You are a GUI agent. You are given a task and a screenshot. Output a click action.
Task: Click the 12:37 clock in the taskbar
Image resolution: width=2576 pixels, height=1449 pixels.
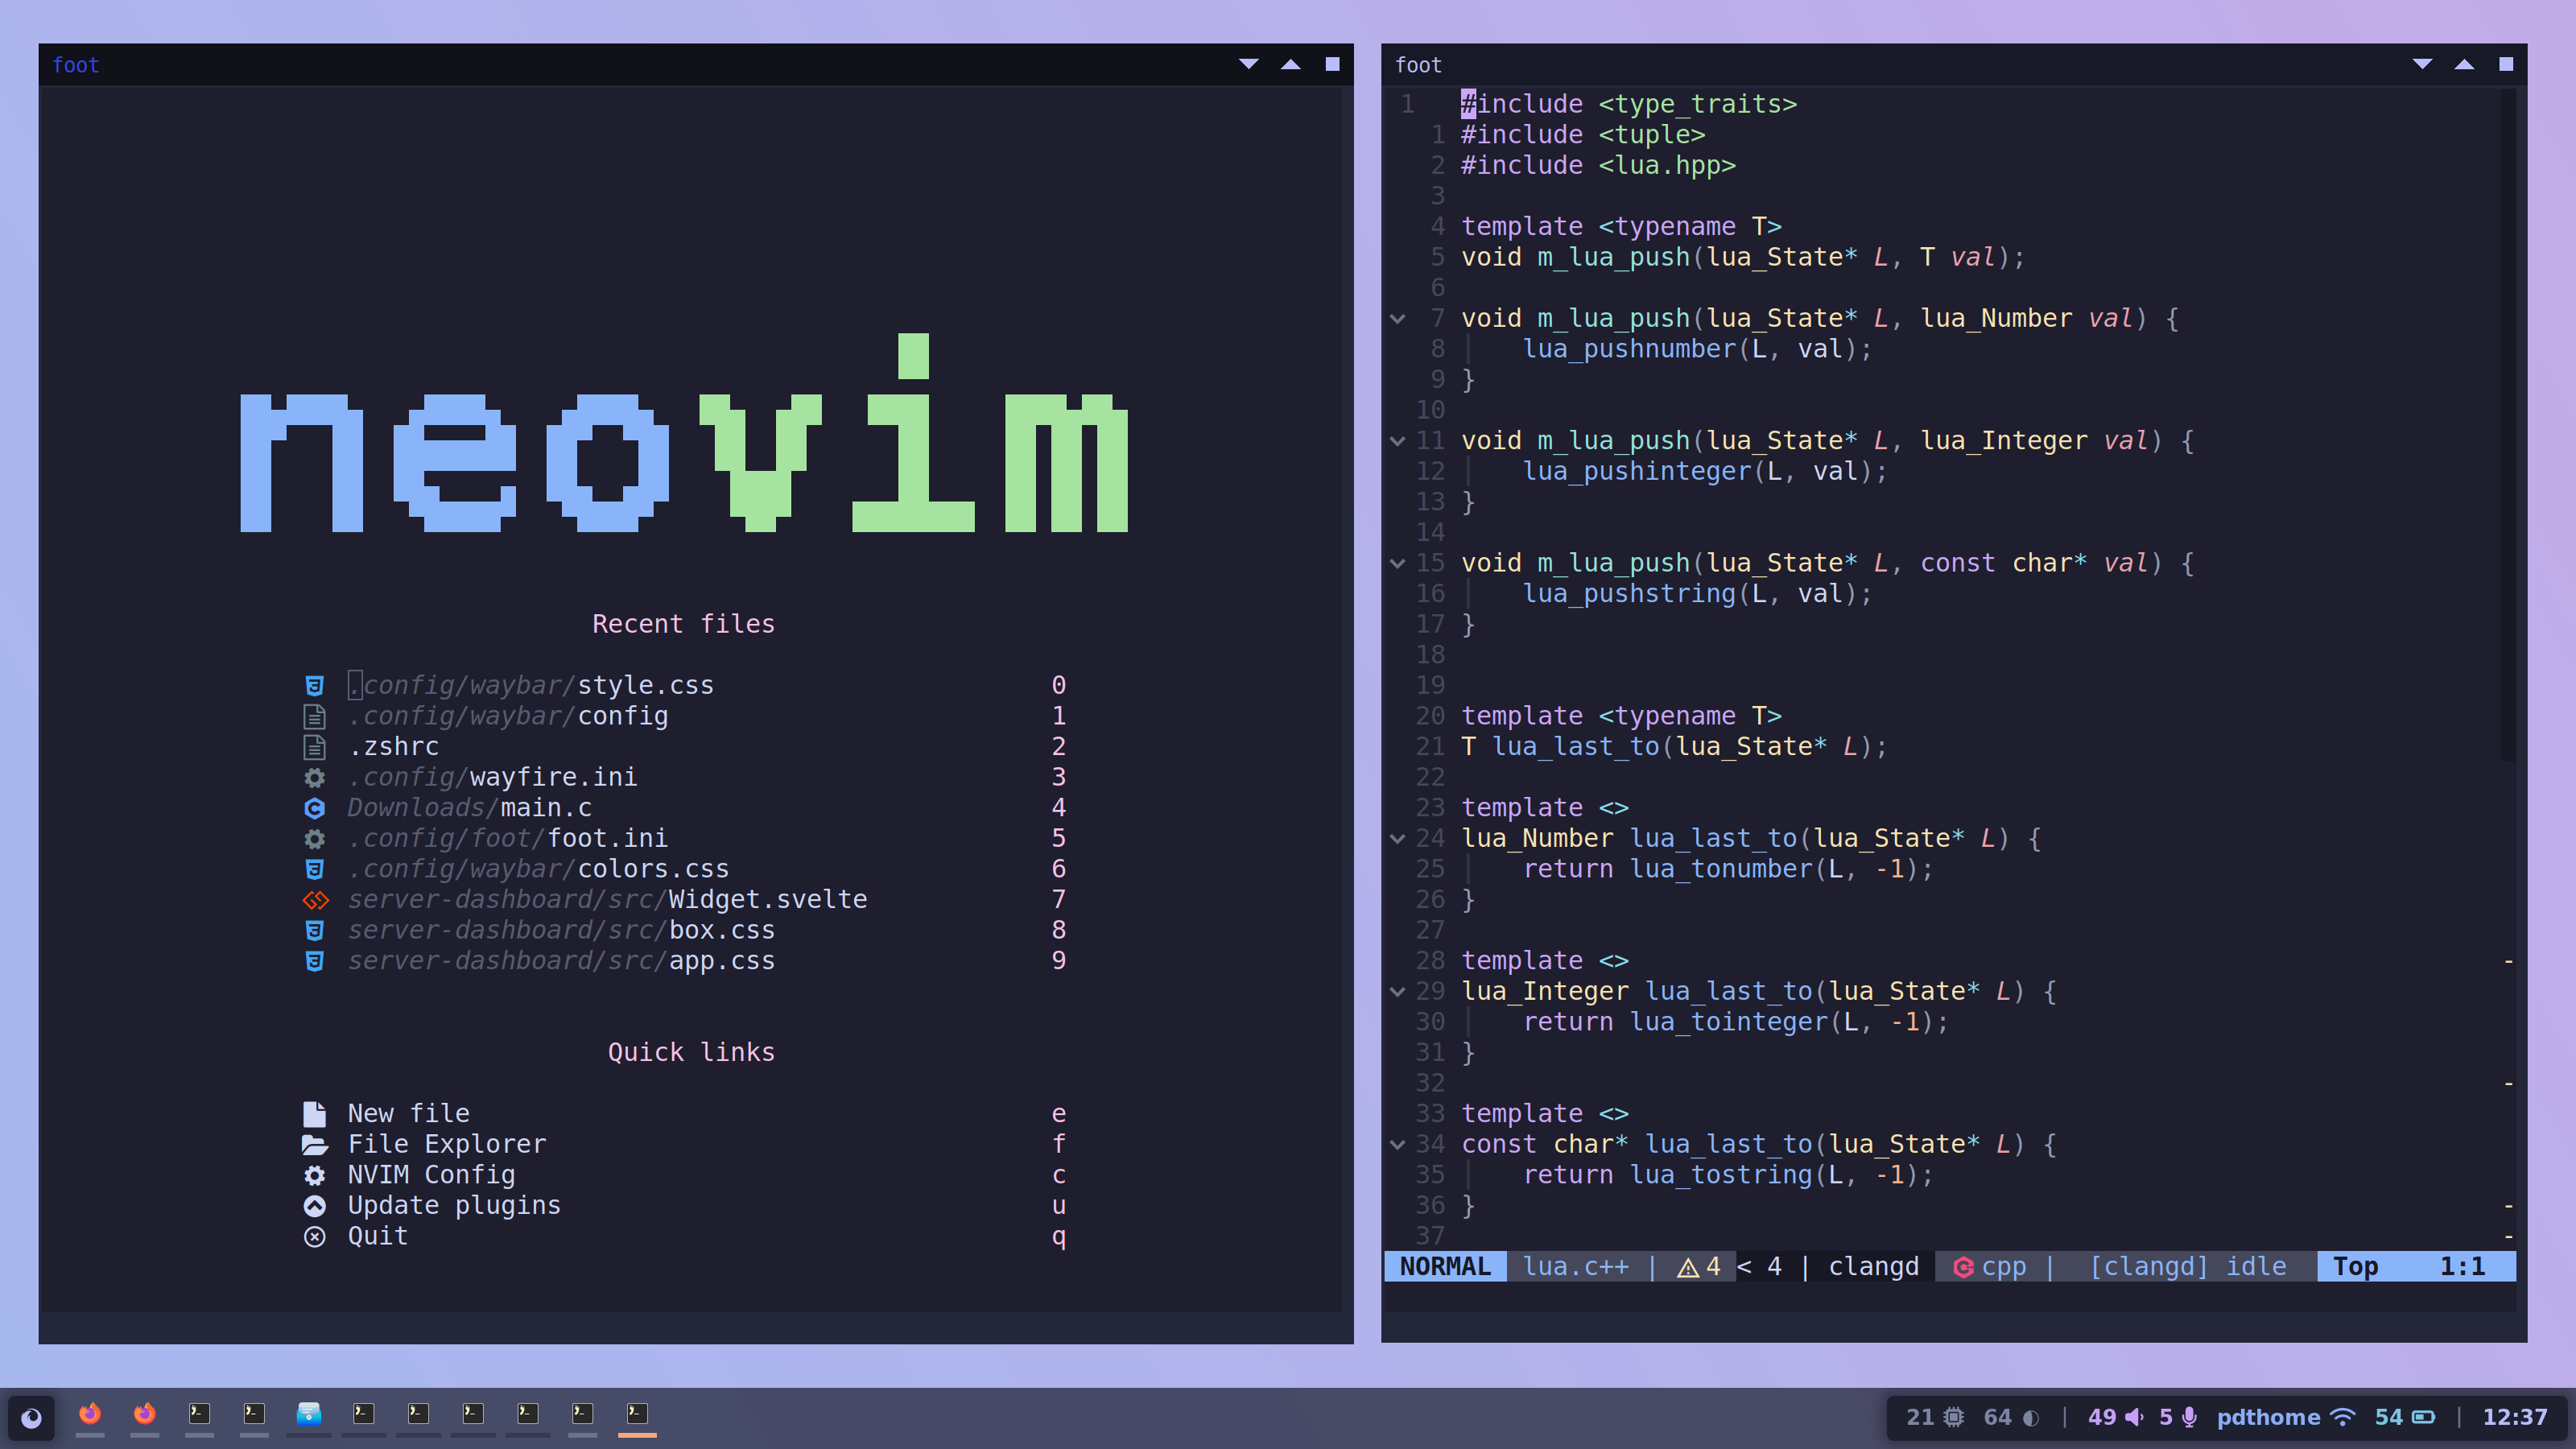coord(2514,1417)
